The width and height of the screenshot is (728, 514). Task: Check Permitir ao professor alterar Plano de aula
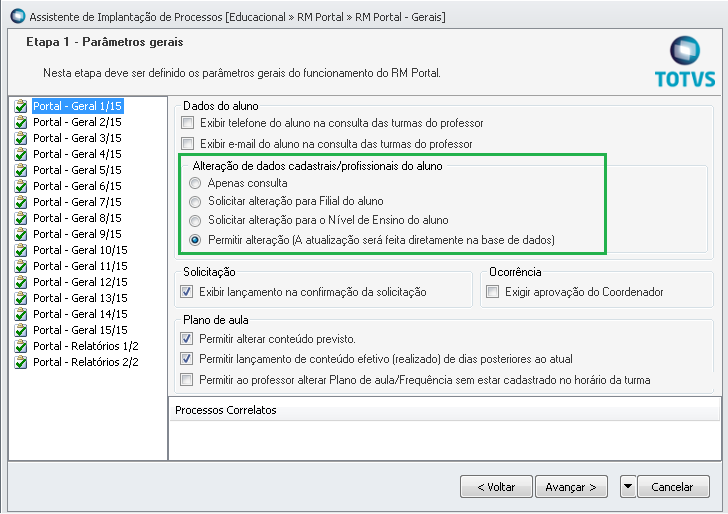point(187,379)
